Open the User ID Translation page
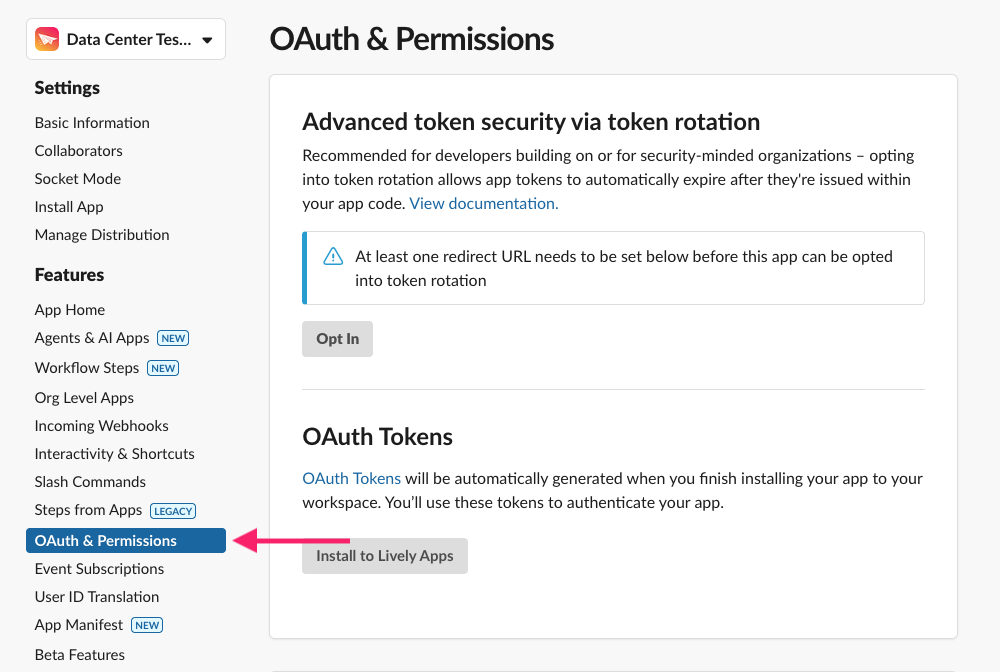Screen dimensions: 1000x672 (96, 596)
